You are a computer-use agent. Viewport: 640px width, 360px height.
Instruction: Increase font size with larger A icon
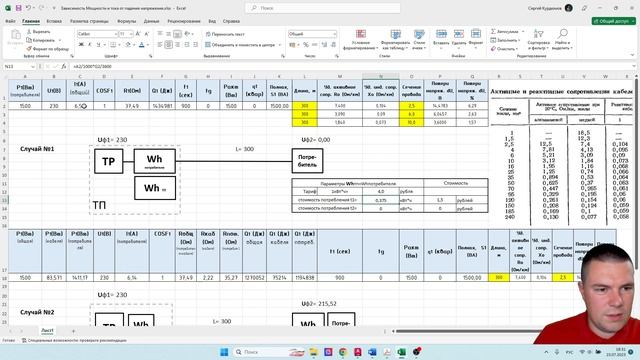[x=138, y=34]
